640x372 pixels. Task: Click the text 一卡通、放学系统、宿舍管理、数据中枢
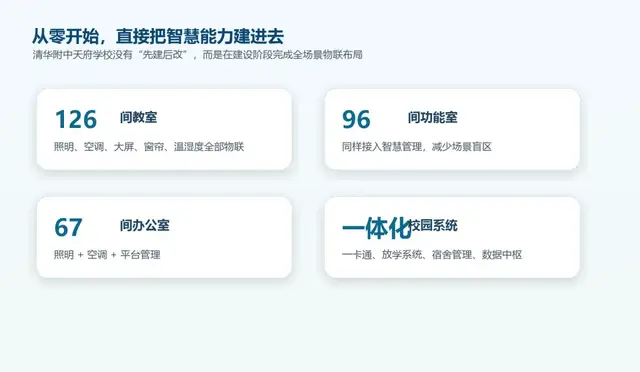coord(432,255)
